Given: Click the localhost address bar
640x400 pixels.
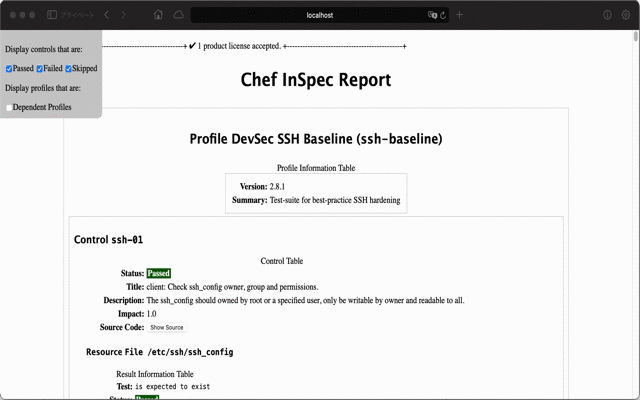Looking at the screenshot, I should (320, 15).
